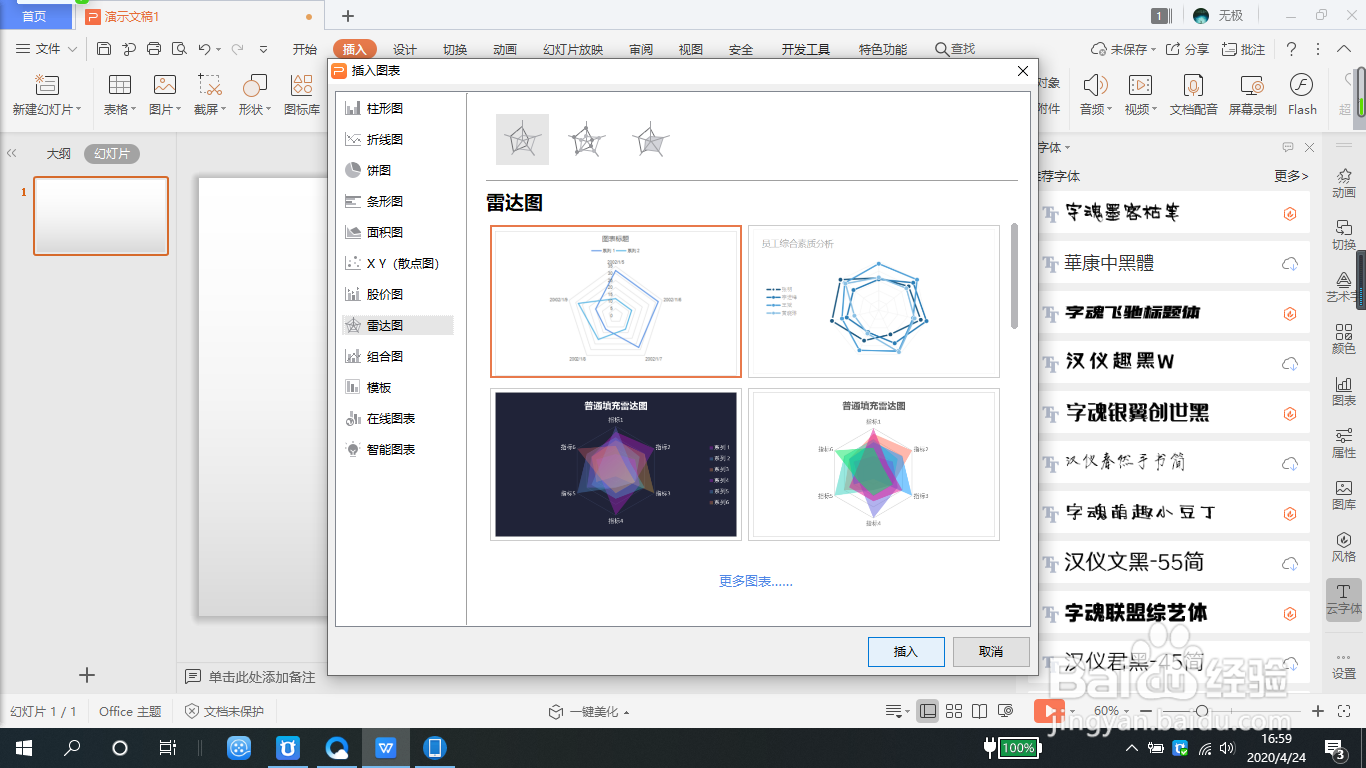Click the undo icon in quick toolbar

pyautogui.click(x=204, y=49)
